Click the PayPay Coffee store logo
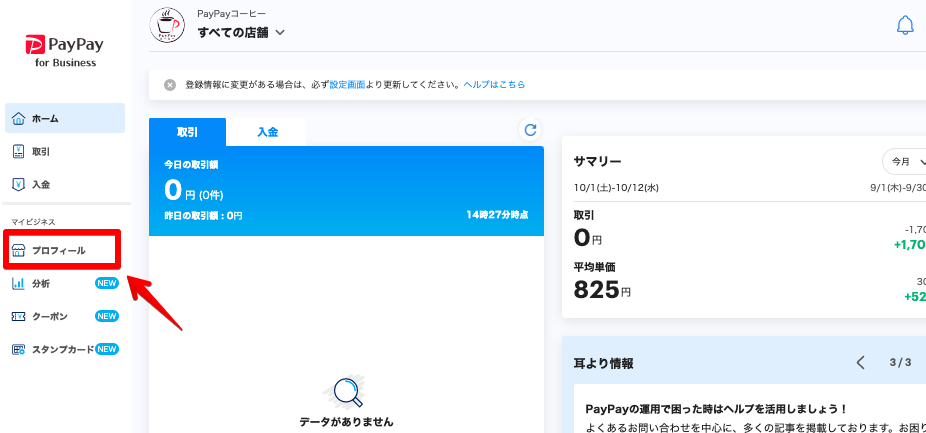 (x=168, y=25)
